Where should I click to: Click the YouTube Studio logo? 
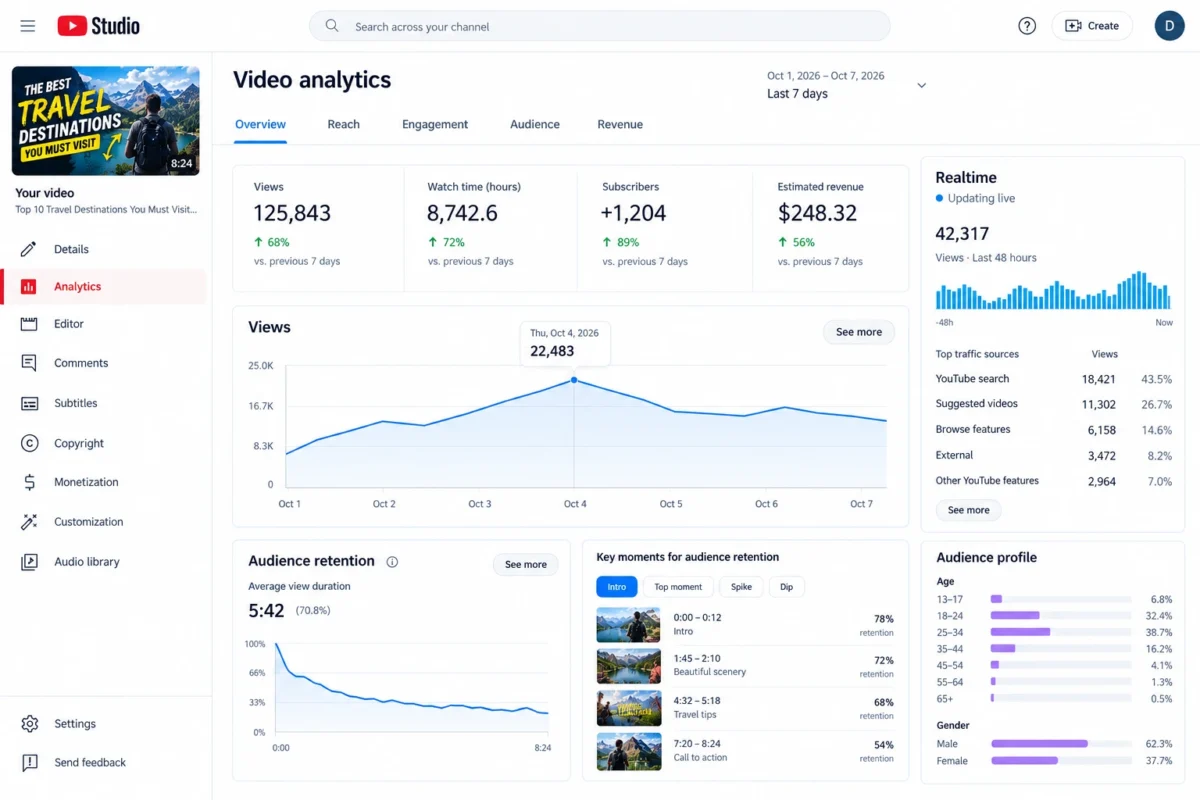click(x=98, y=26)
